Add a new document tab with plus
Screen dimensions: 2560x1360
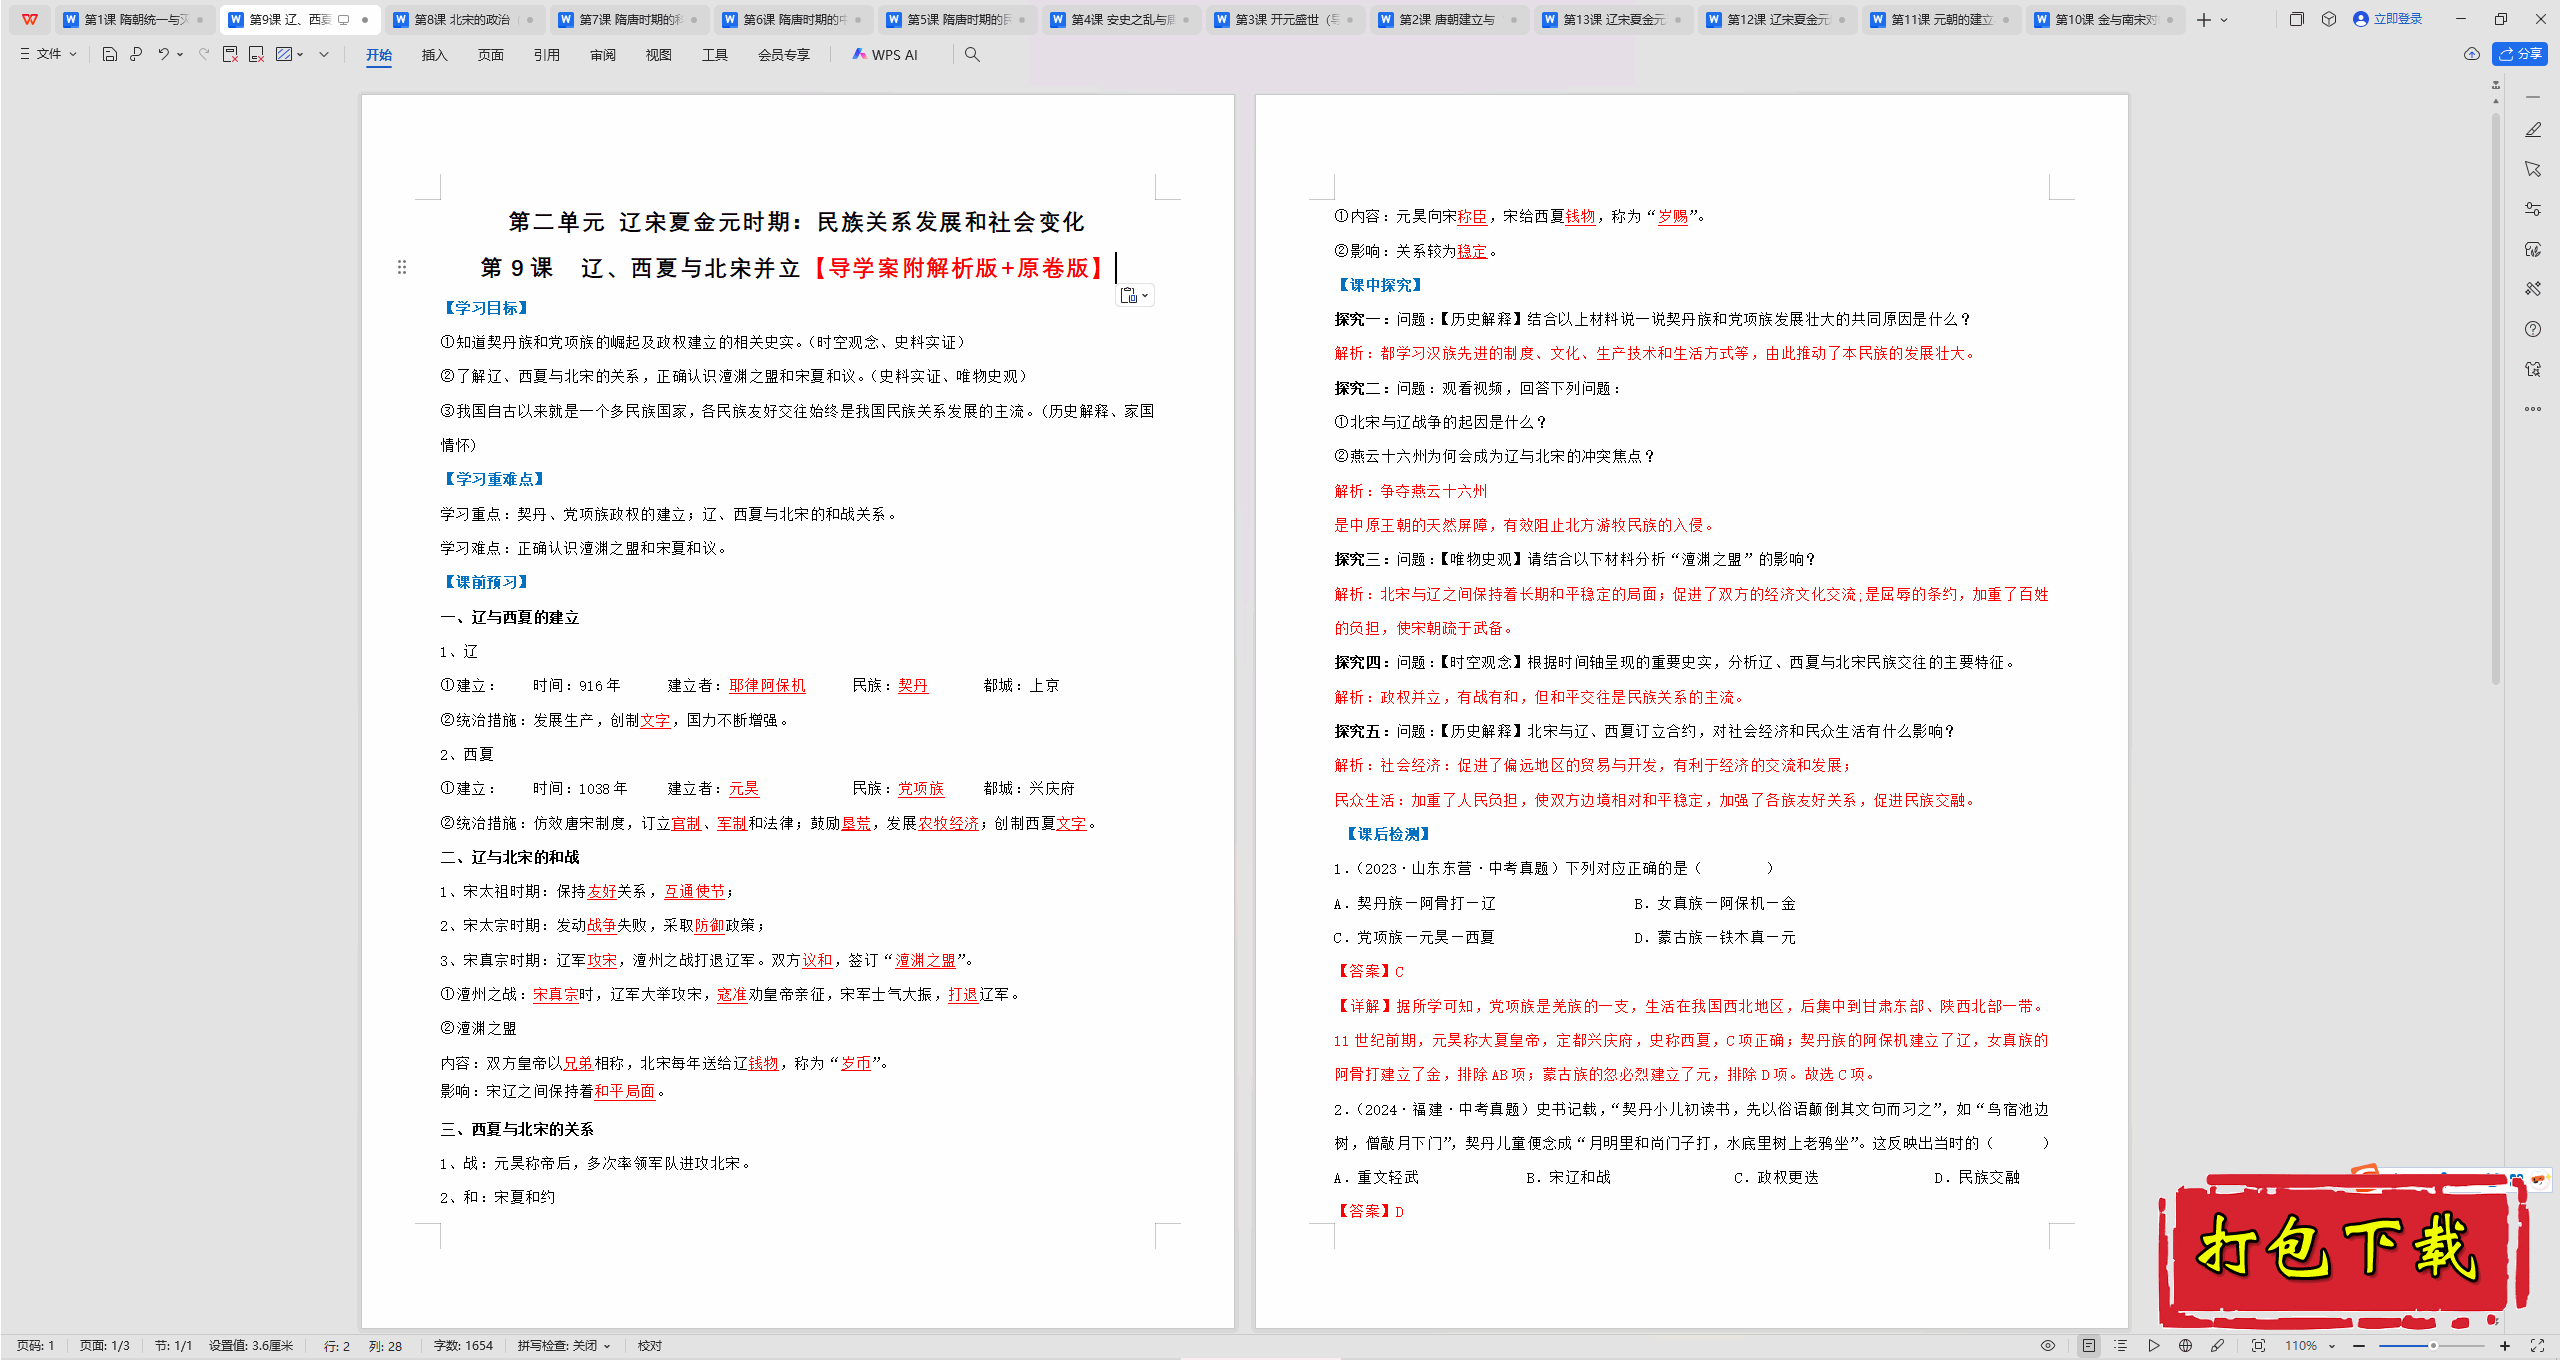pos(2204,20)
